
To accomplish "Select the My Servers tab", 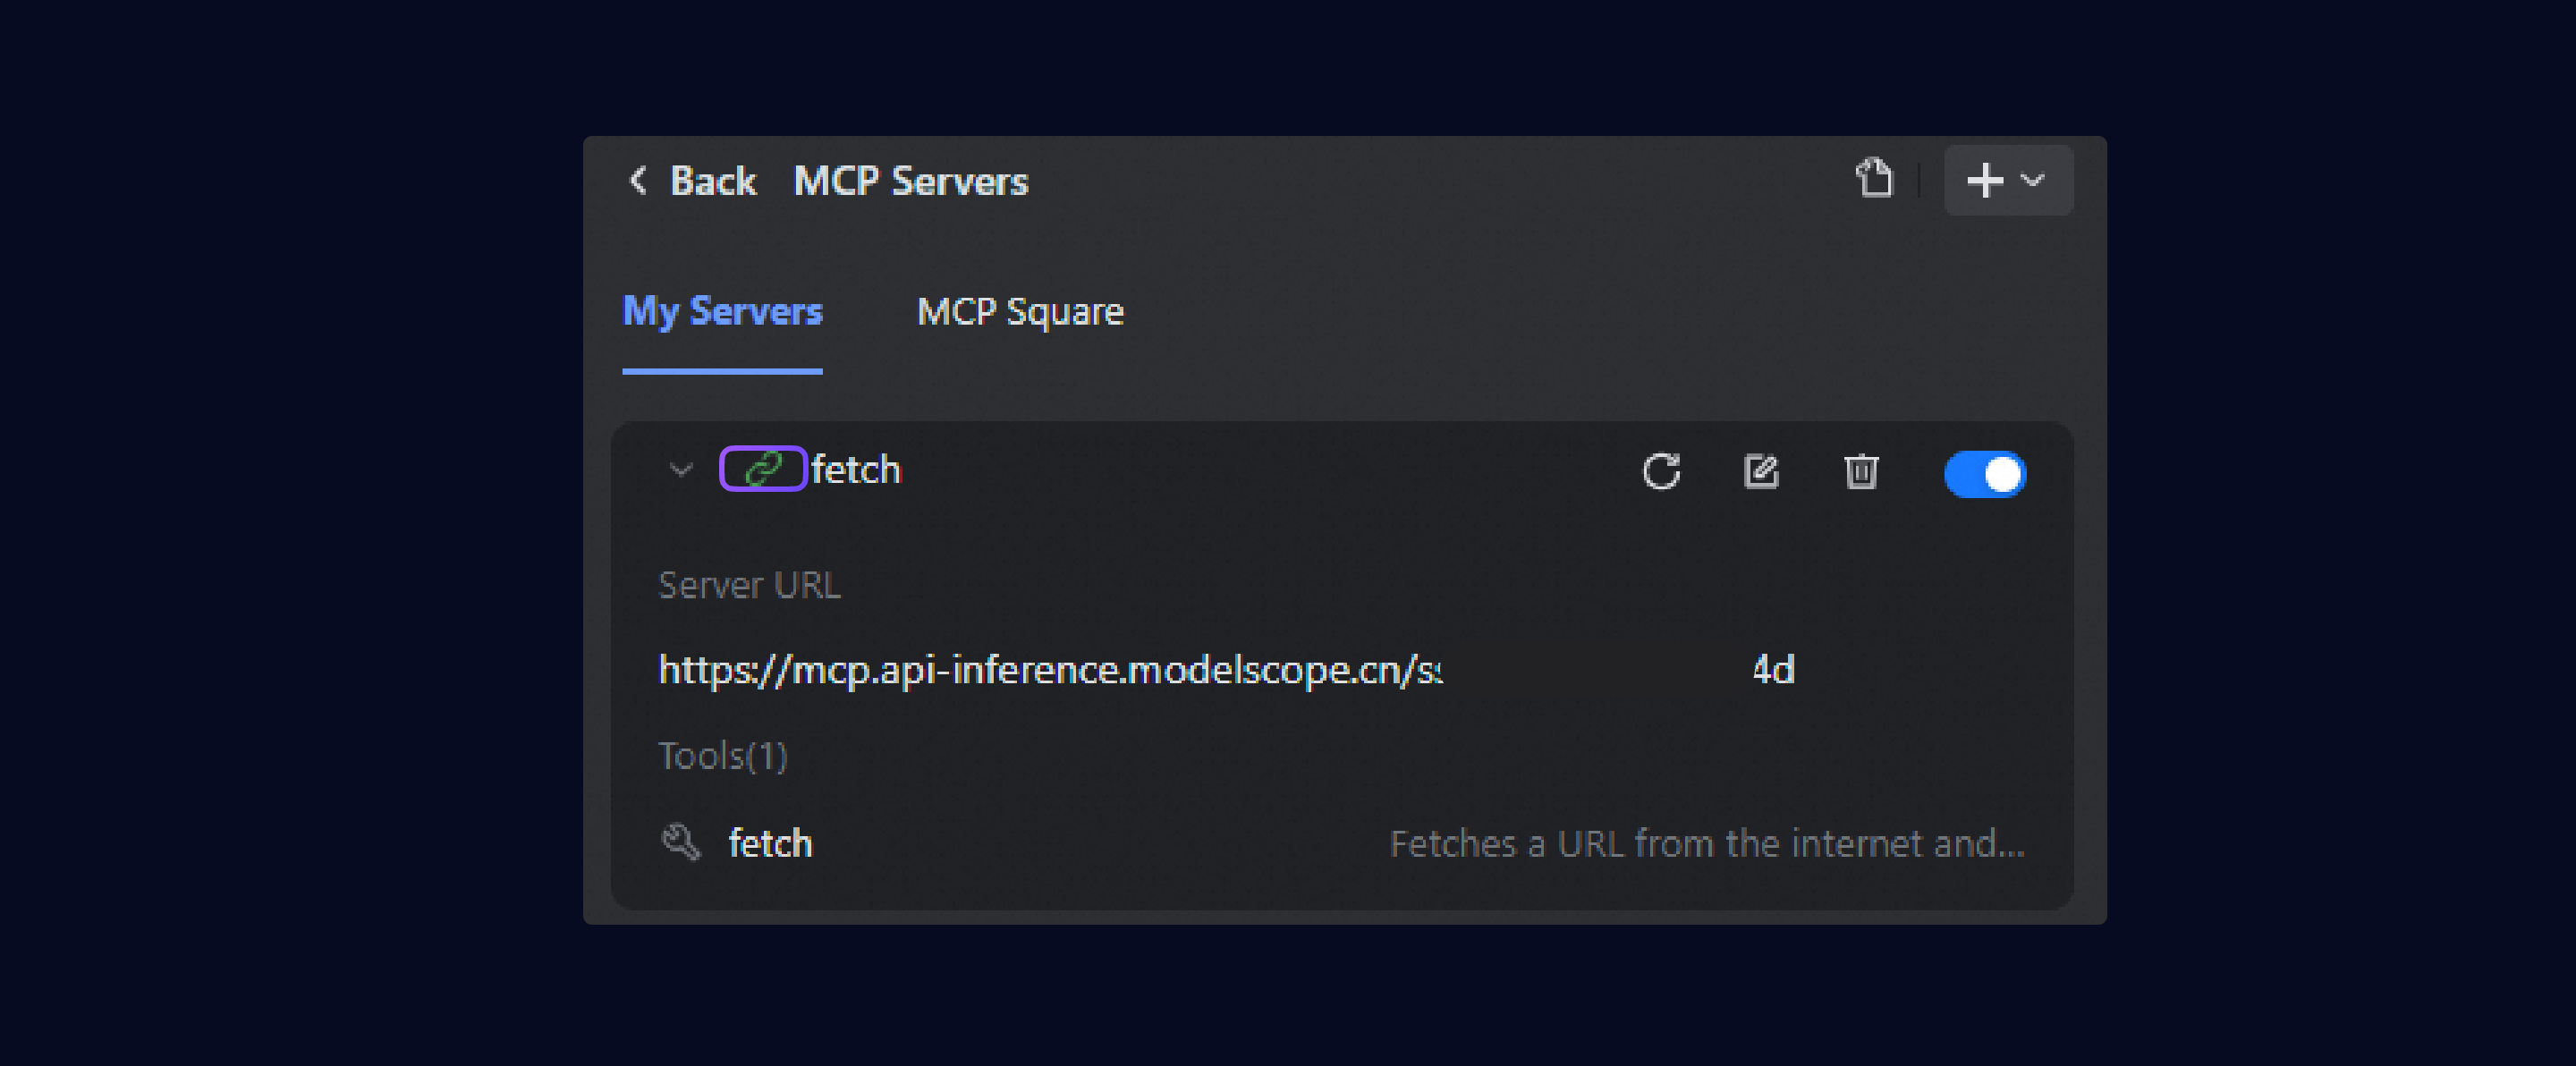I will click(722, 312).
